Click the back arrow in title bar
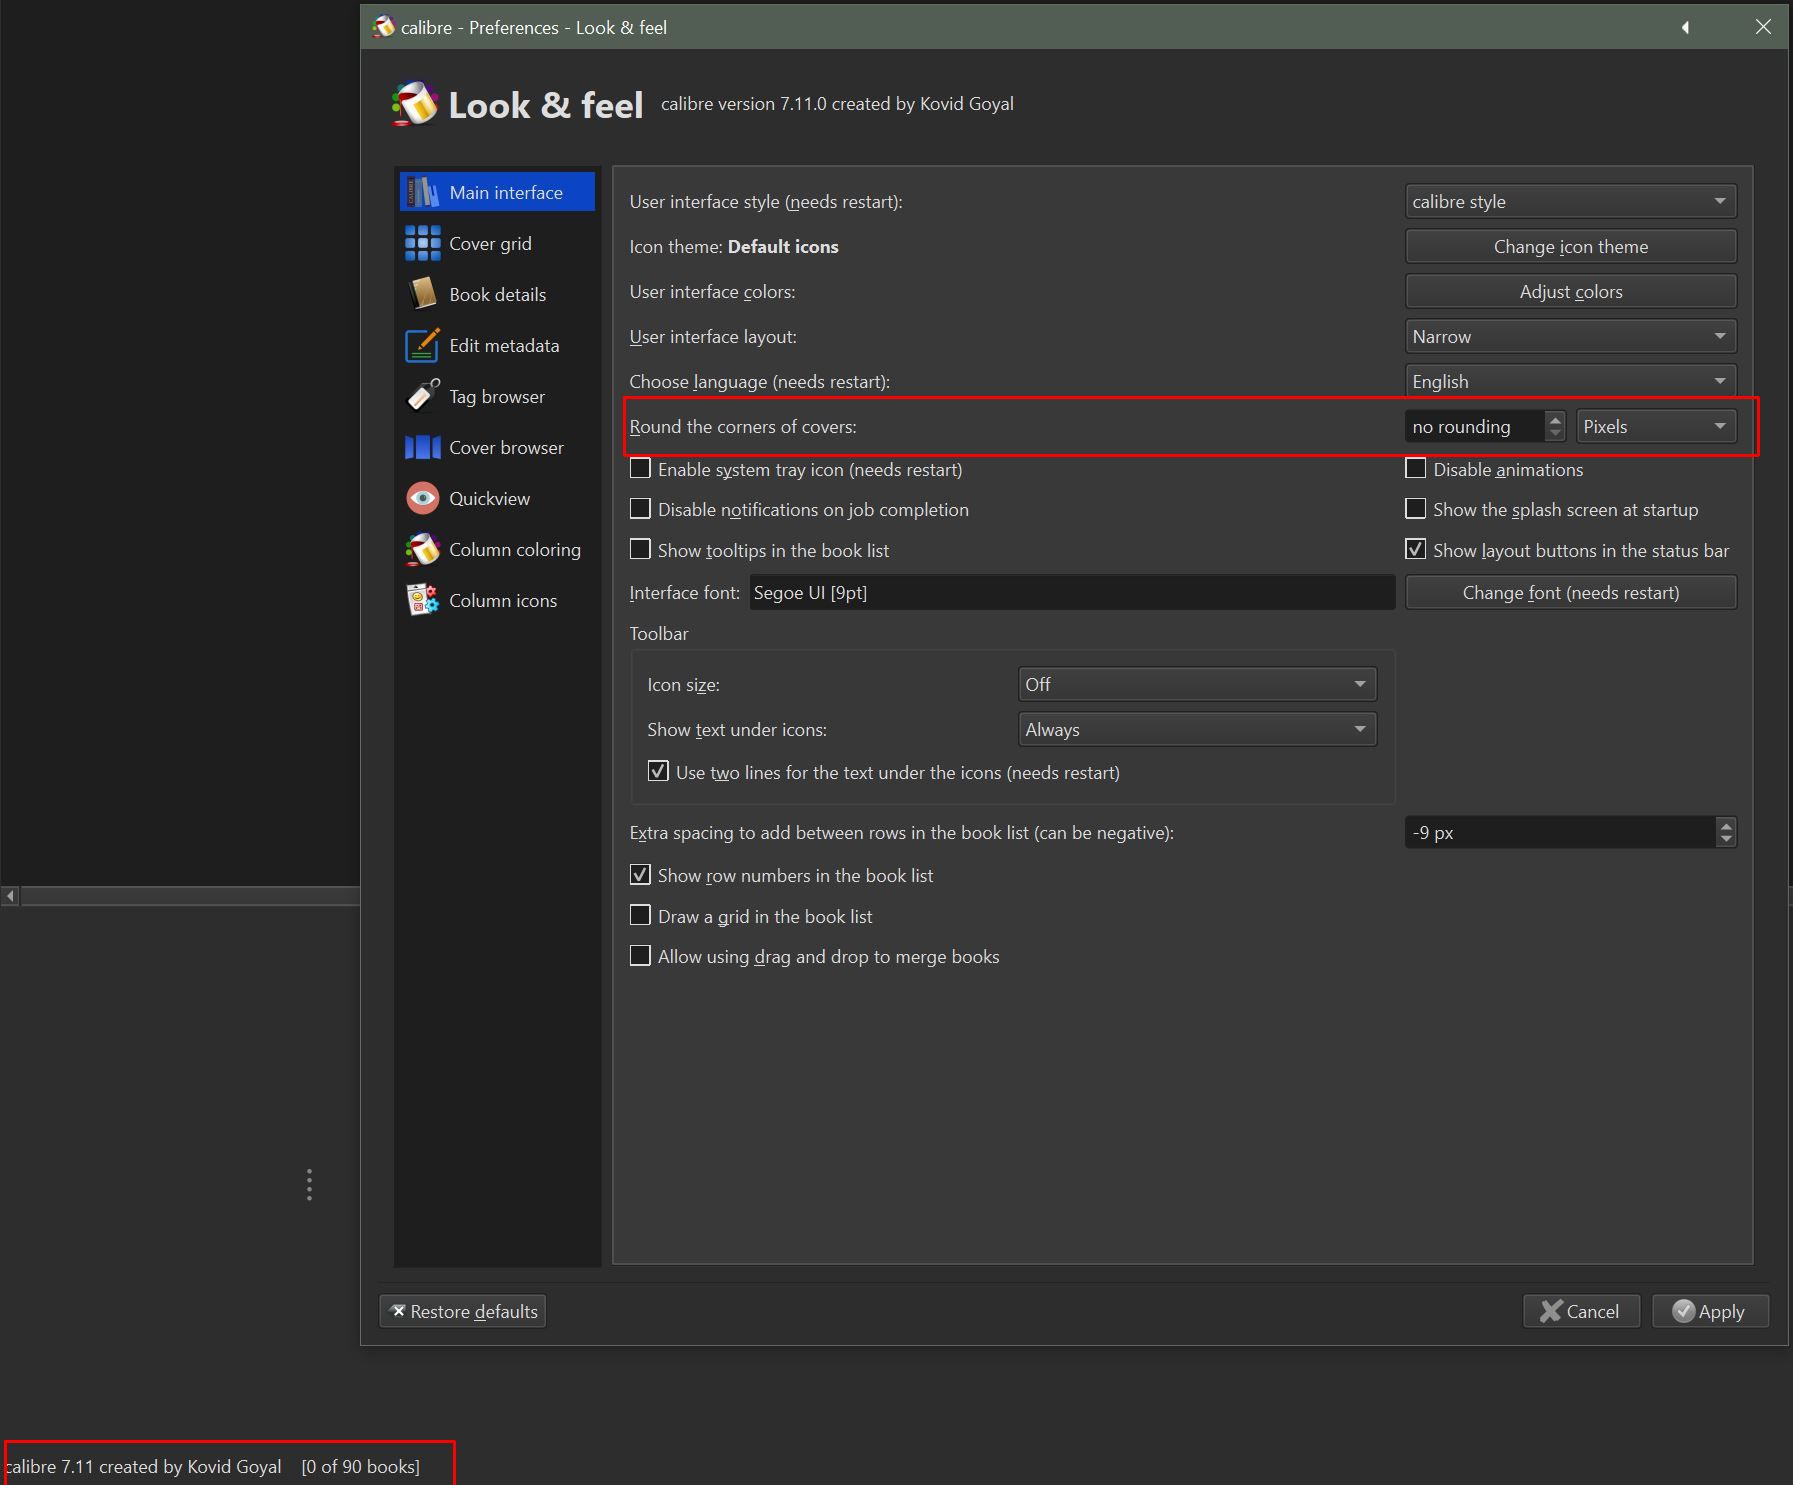Screen dimensions: 1793x1485 click(1685, 27)
